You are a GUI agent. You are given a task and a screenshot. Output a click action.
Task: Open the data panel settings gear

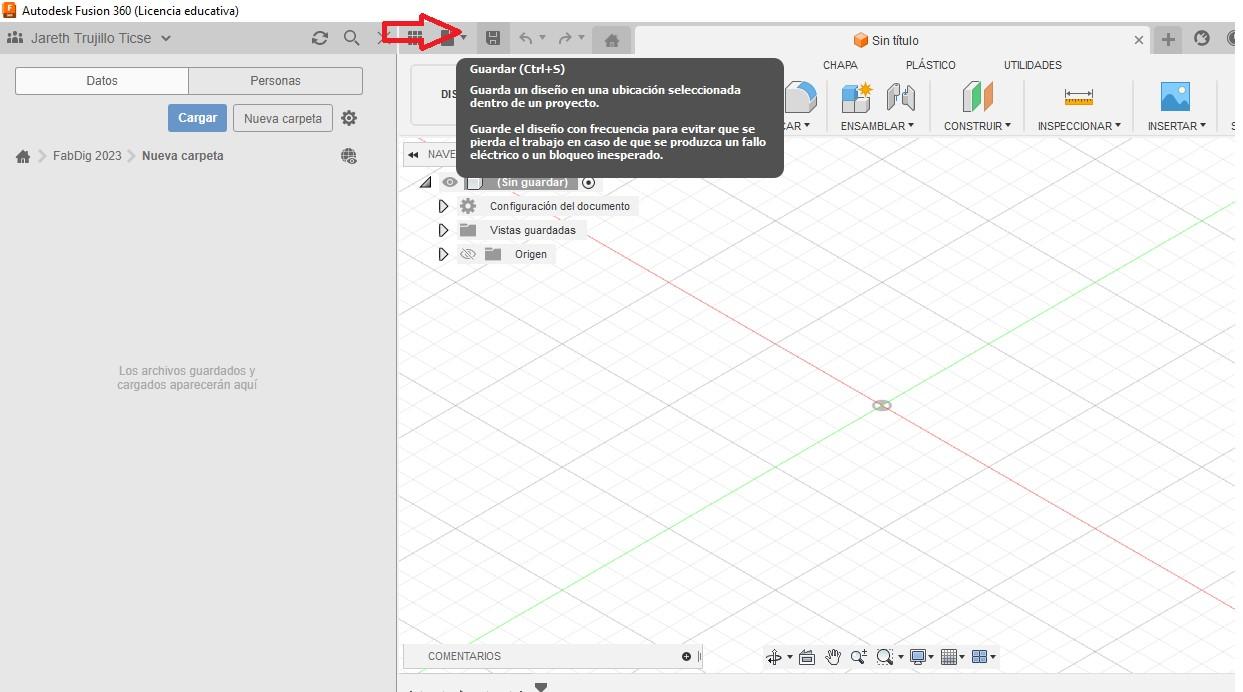pos(349,117)
